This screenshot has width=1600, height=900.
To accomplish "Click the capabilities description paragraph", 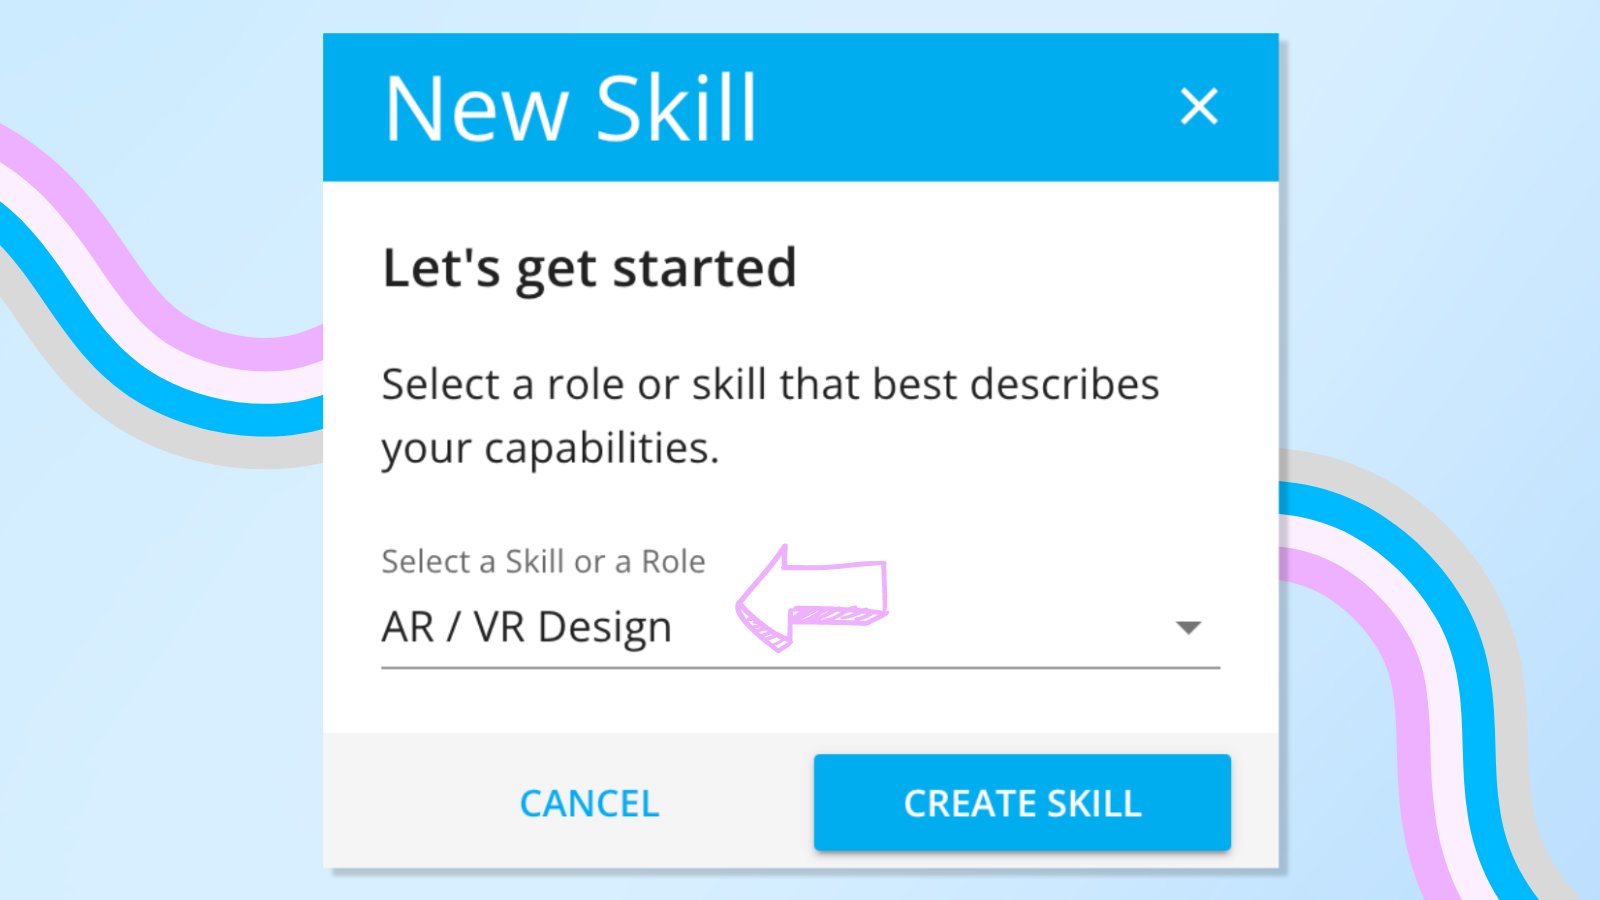I will coord(770,416).
